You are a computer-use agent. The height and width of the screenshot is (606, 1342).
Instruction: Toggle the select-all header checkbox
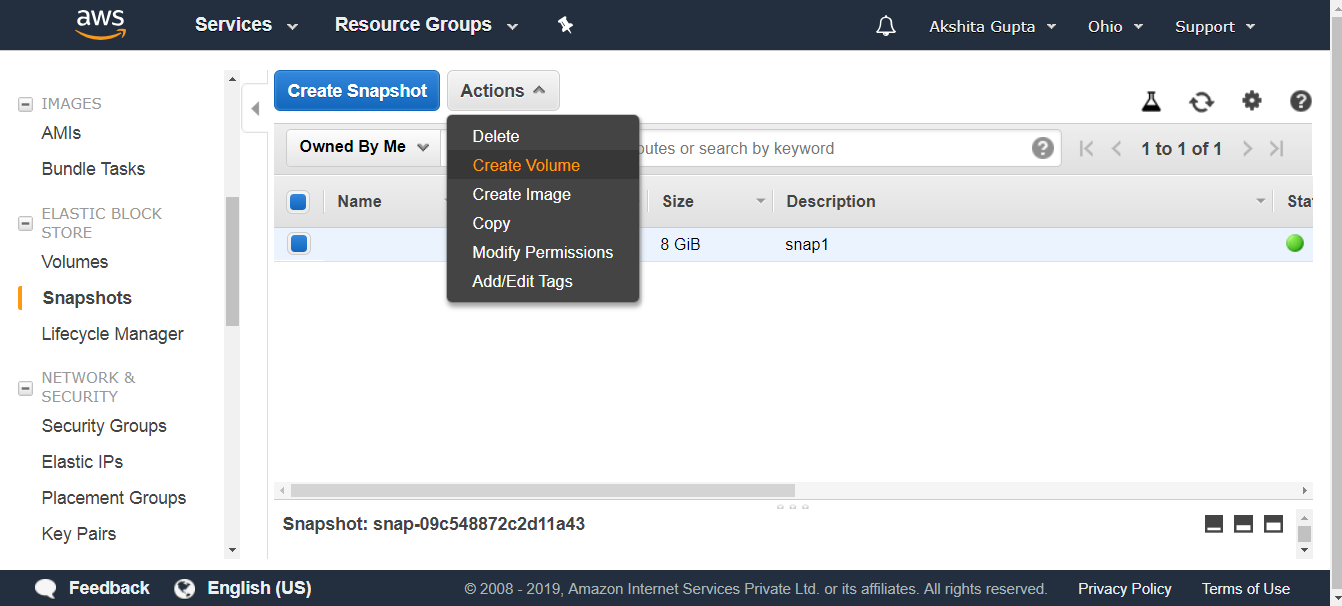click(x=298, y=202)
